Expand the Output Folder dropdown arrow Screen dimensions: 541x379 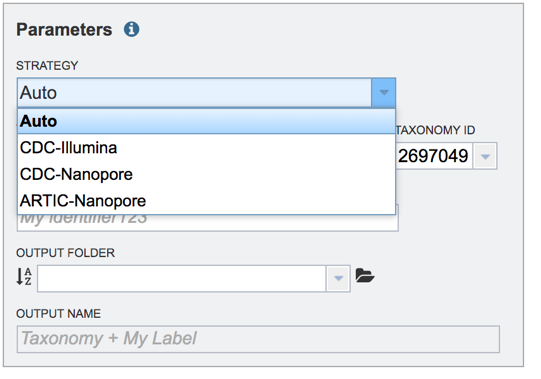[x=338, y=278]
